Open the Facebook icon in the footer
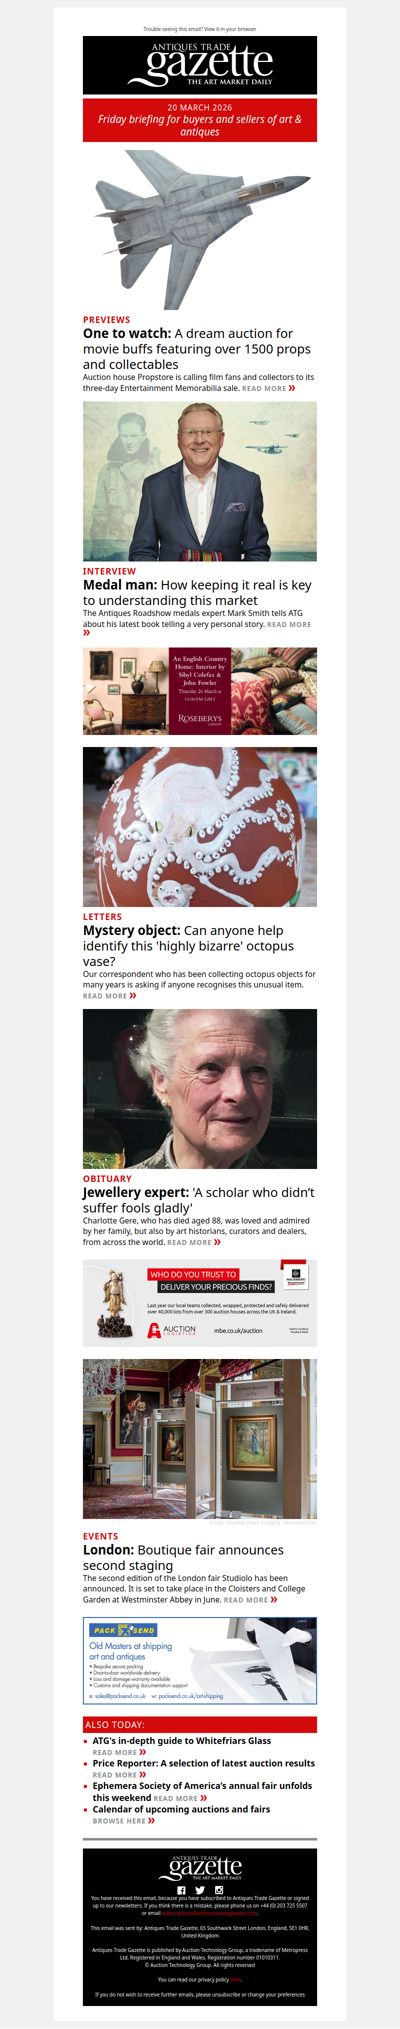 click(181, 1890)
